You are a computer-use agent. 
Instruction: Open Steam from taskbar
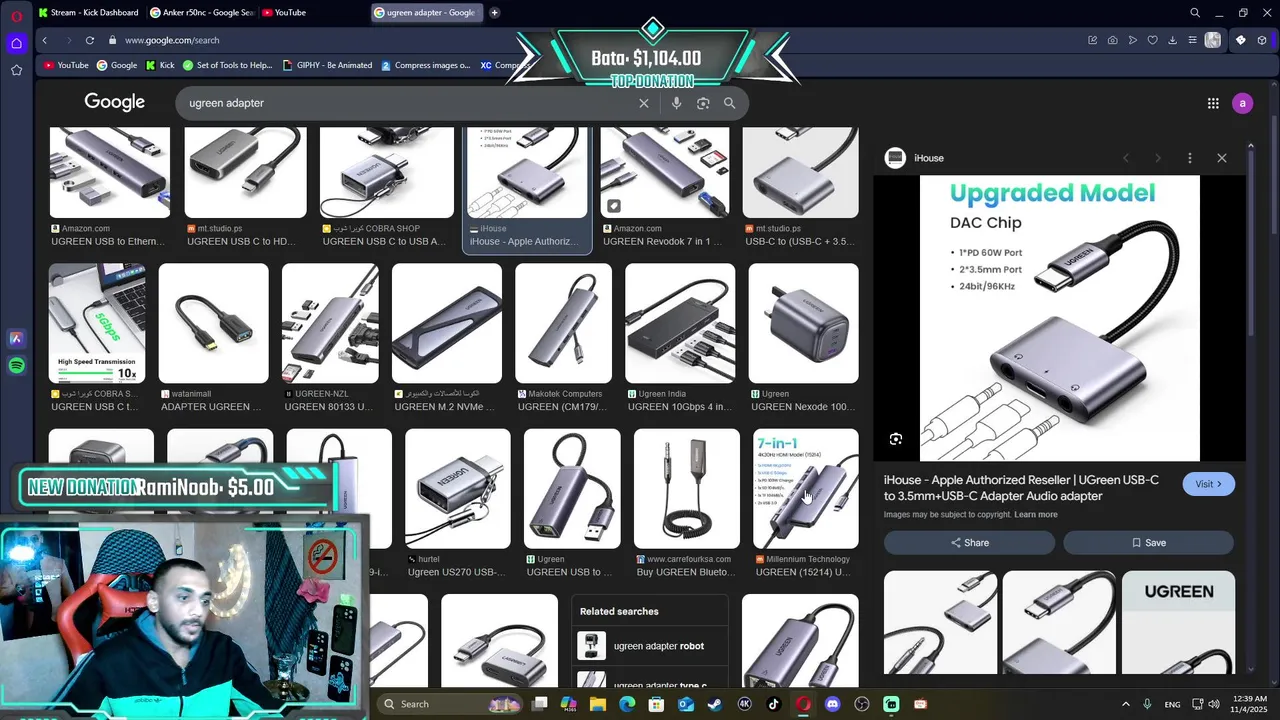[715, 704]
